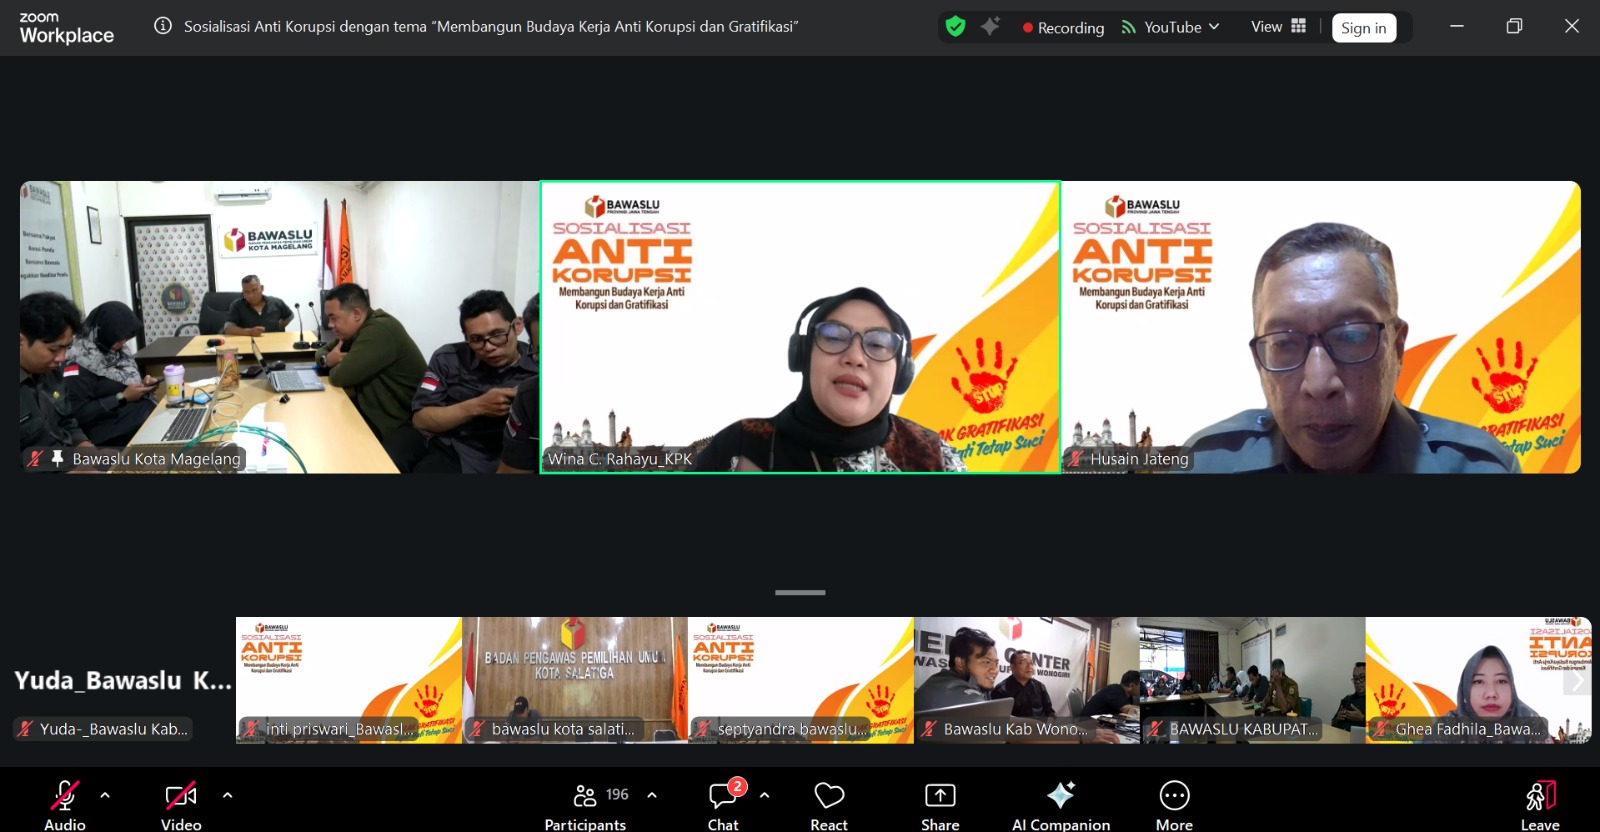The image size is (1600, 832).
Task: Click the Recording indicator
Action: [1063, 28]
